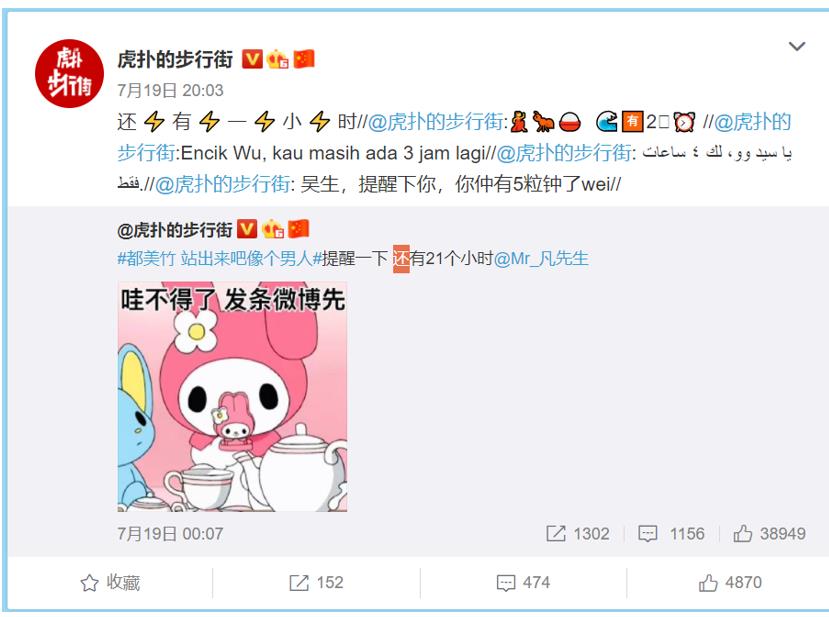
Task: Open quoted author @虎扑的步行街 name
Action: (175, 230)
